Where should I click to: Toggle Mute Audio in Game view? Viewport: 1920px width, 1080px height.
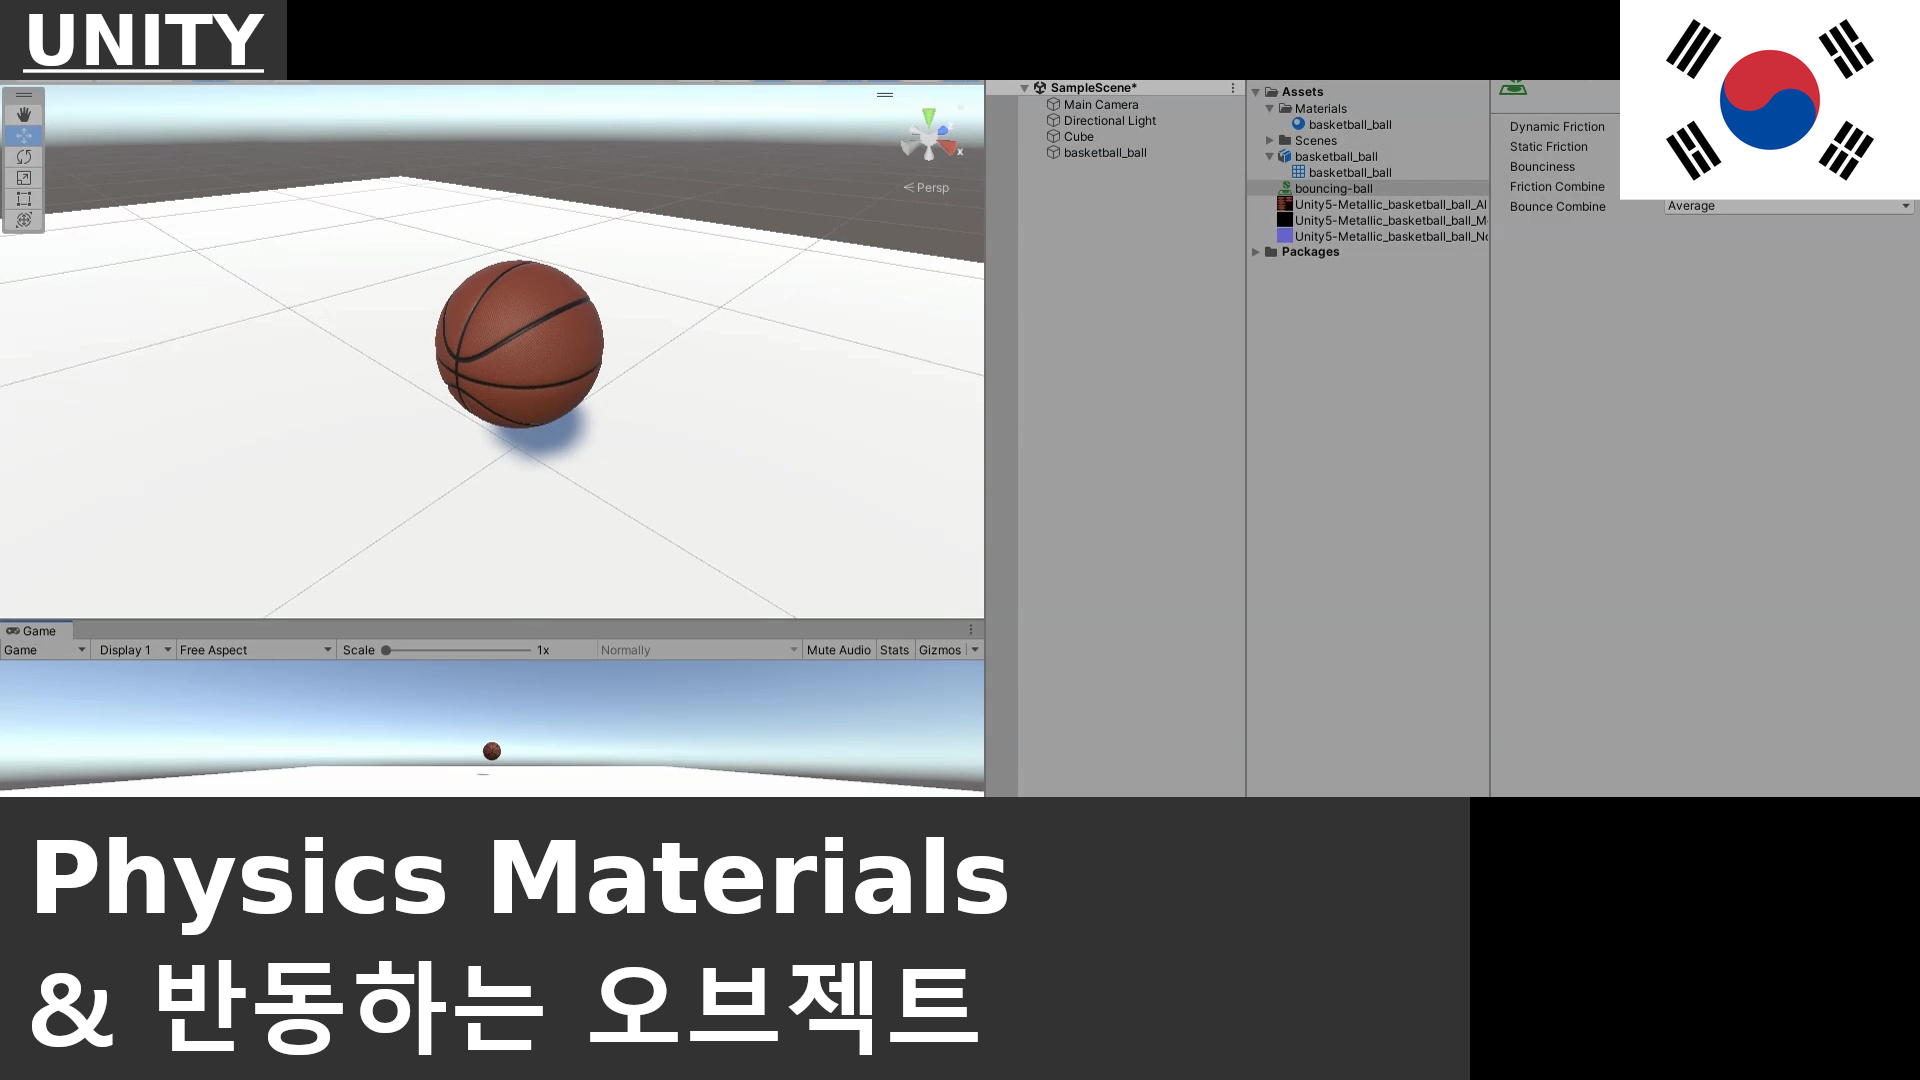point(838,650)
